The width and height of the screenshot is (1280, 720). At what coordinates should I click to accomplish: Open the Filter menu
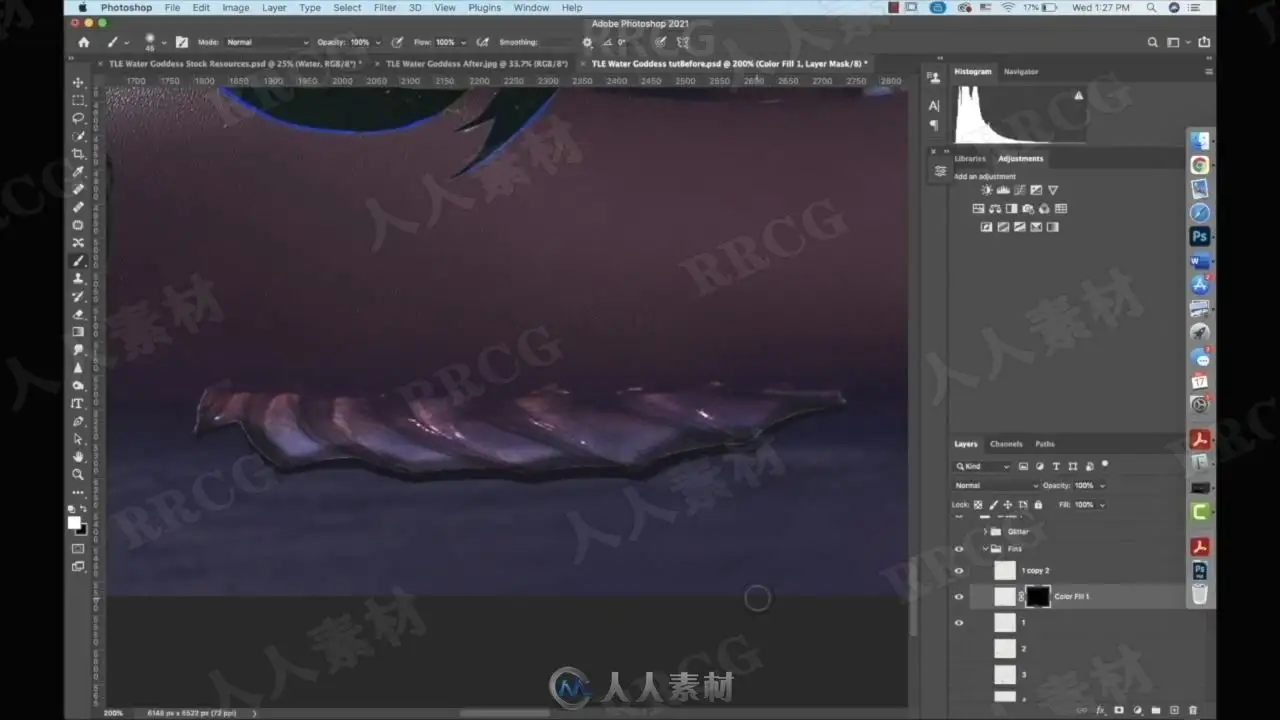385,8
